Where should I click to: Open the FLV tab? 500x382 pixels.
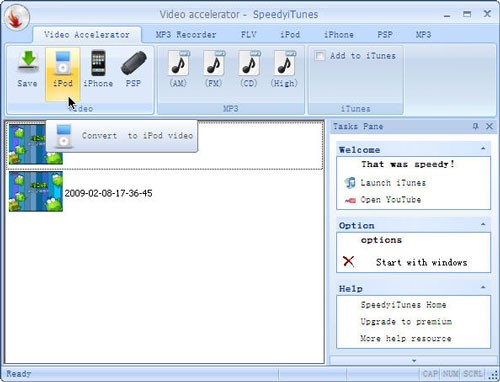coord(249,35)
